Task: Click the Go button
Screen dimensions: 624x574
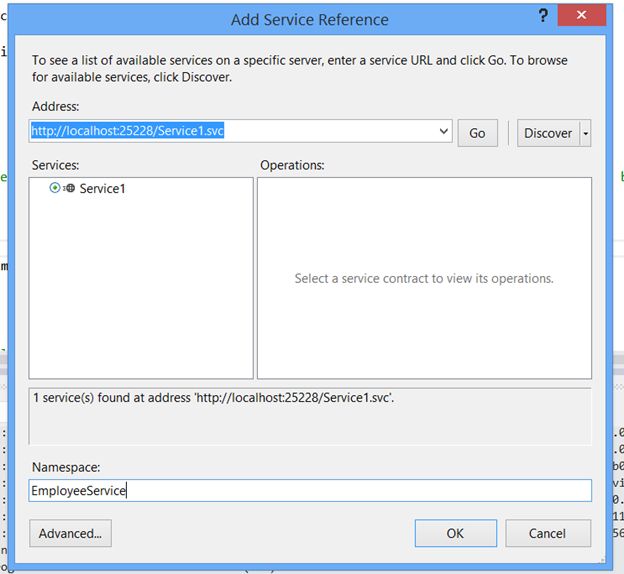Action: coord(477,133)
